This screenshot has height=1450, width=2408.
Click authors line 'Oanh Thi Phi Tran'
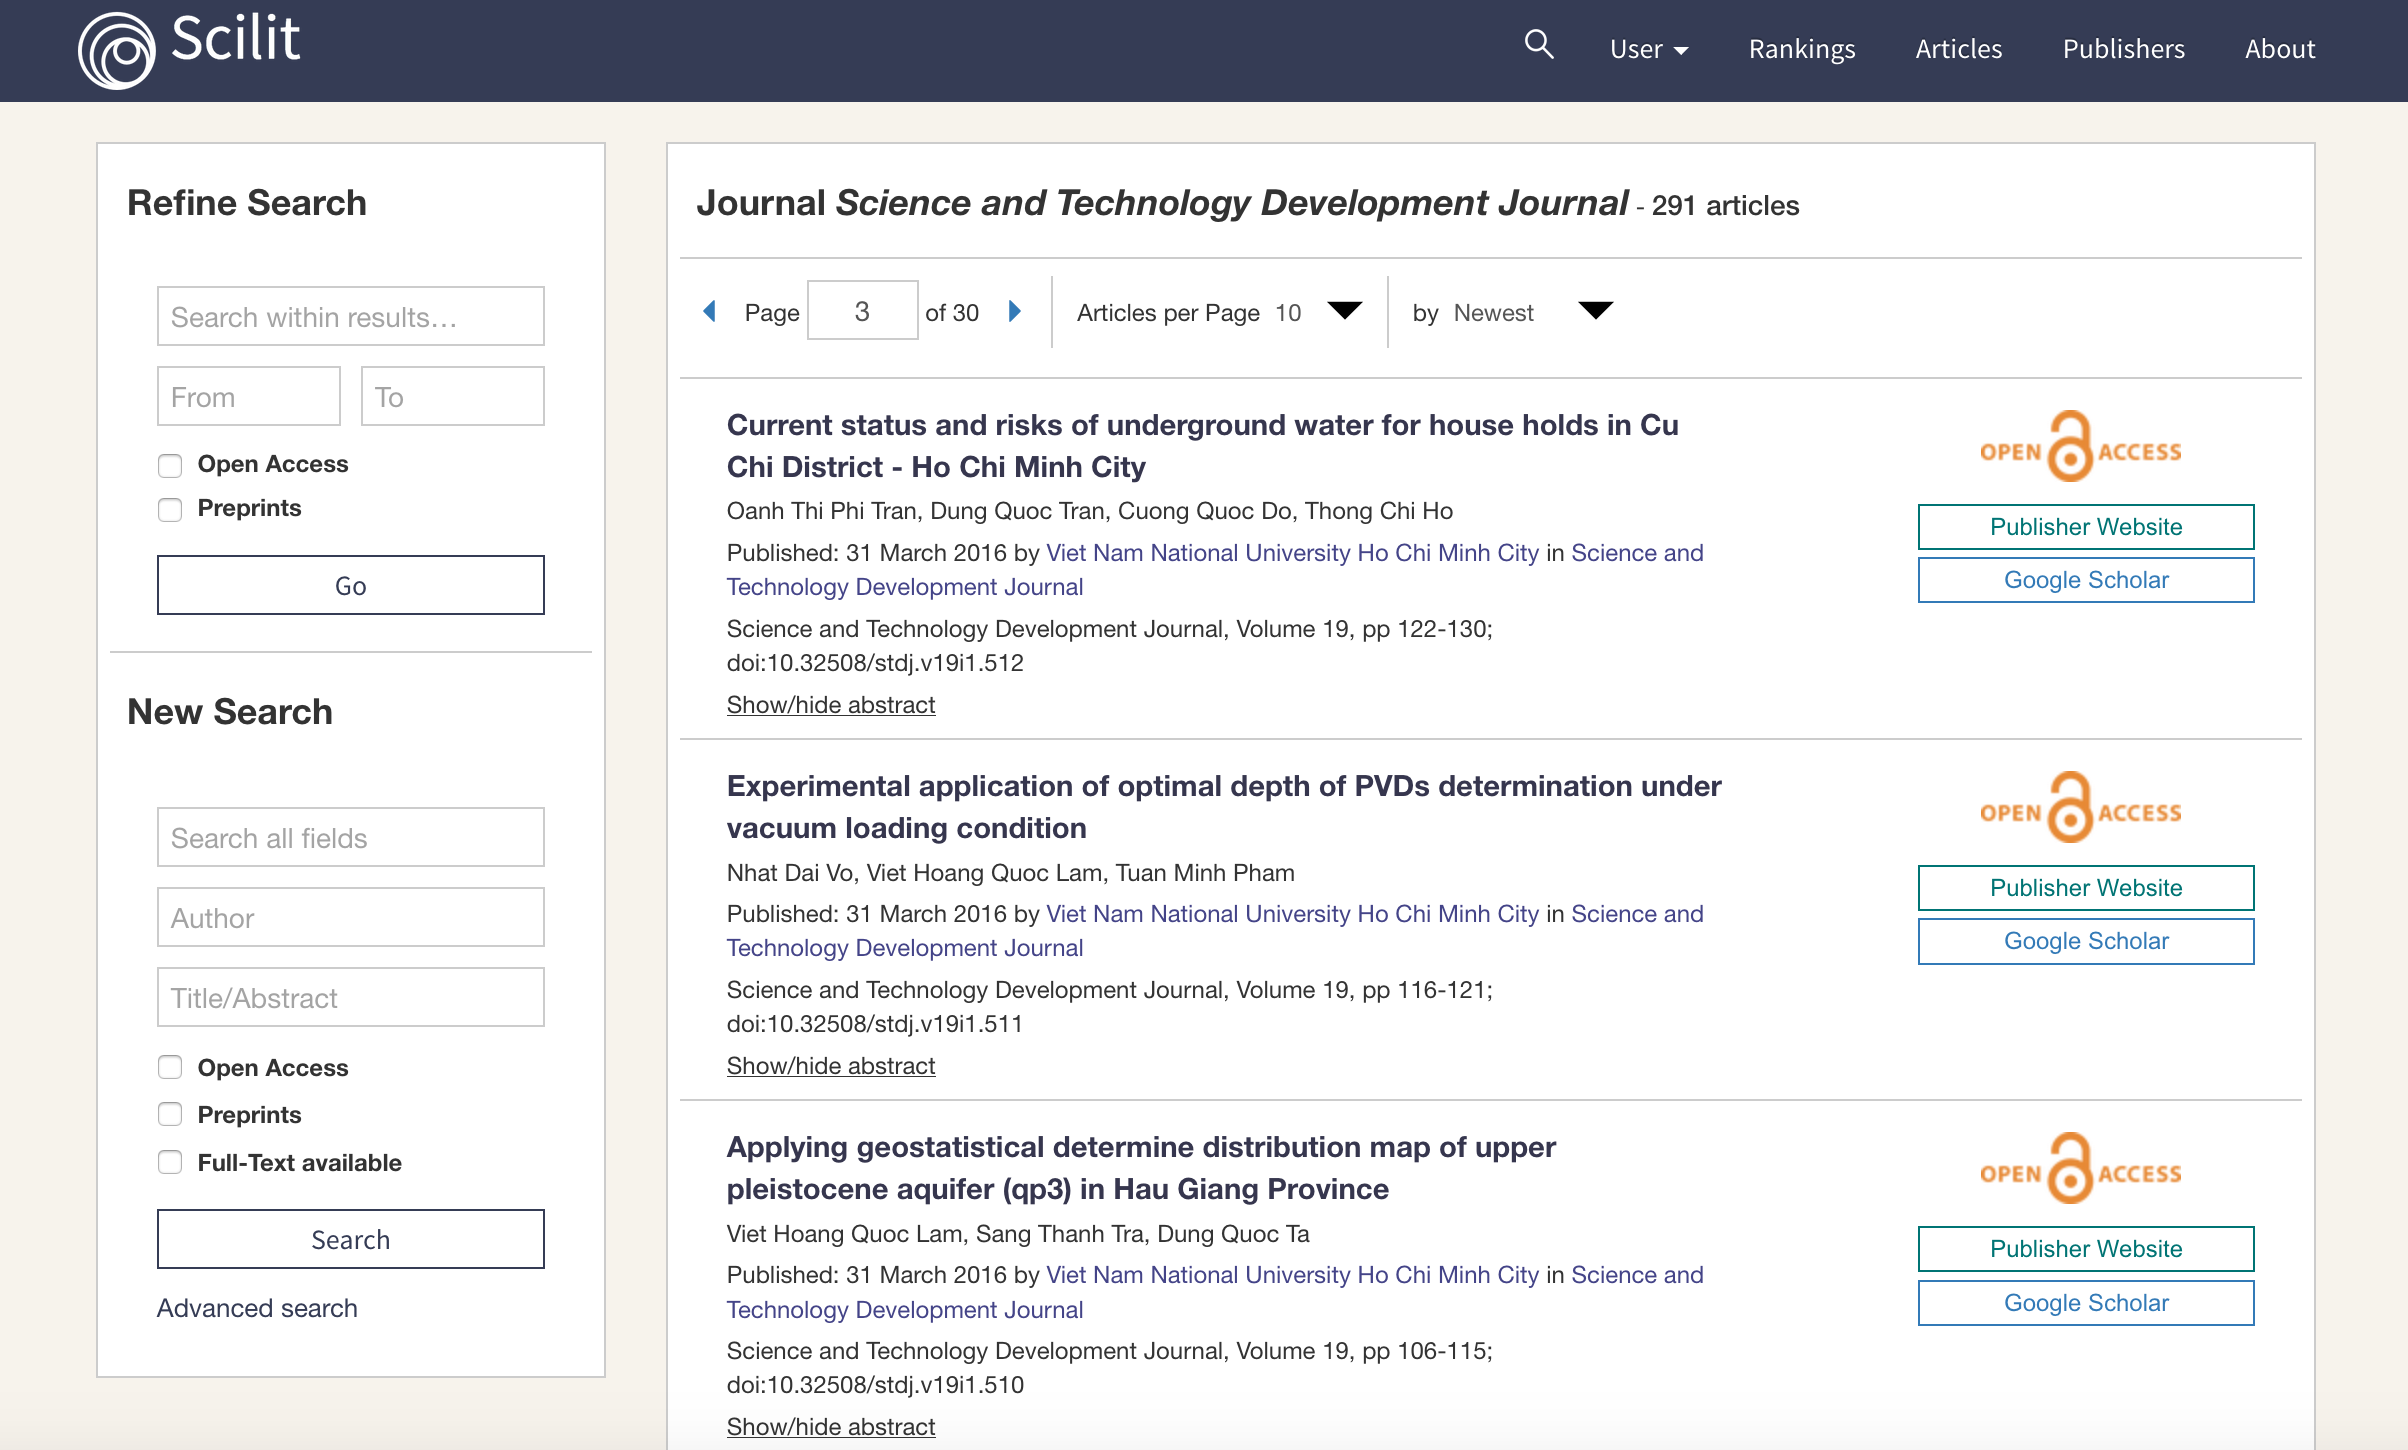point(1089,511)
